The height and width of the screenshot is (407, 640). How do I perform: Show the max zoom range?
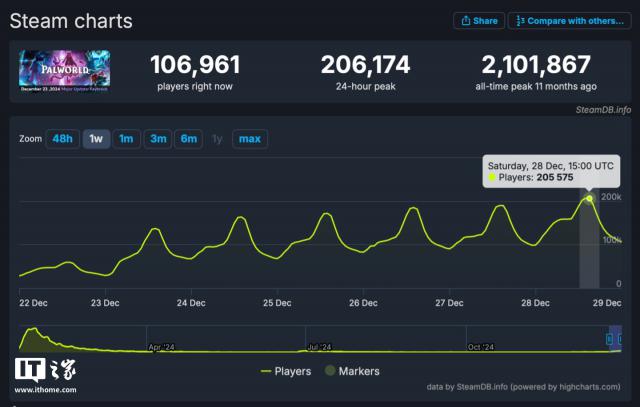click(x=249, y=139)
